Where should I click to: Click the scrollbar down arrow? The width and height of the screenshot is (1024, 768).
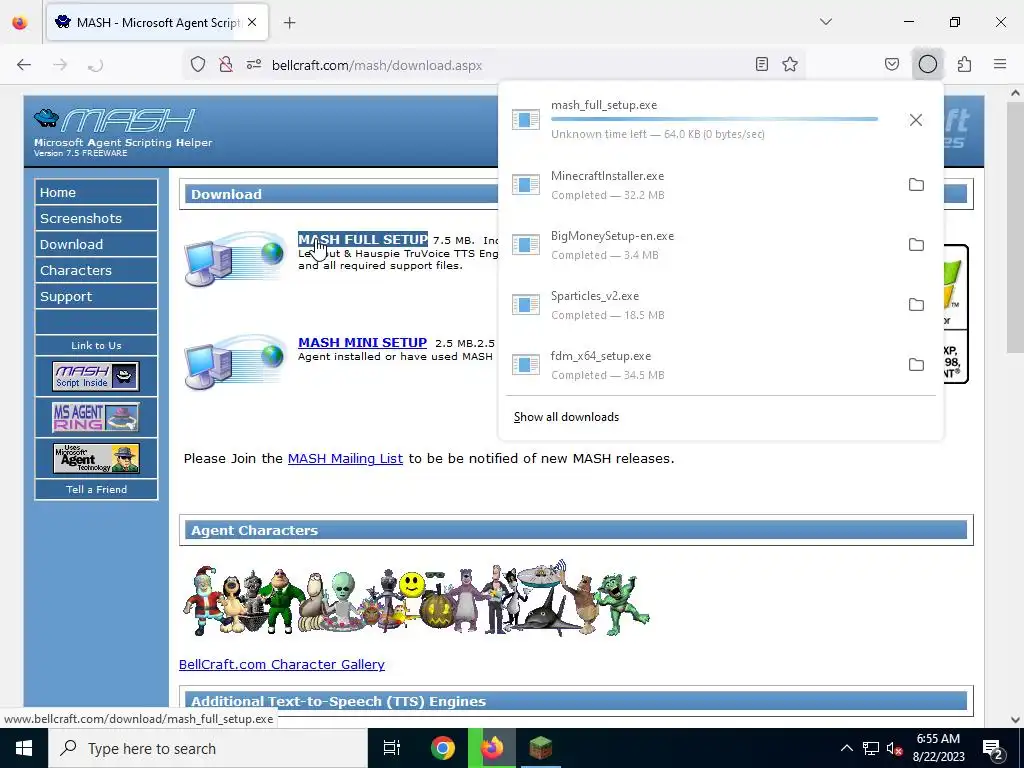pyautogui.click(x=1015, y=720)
